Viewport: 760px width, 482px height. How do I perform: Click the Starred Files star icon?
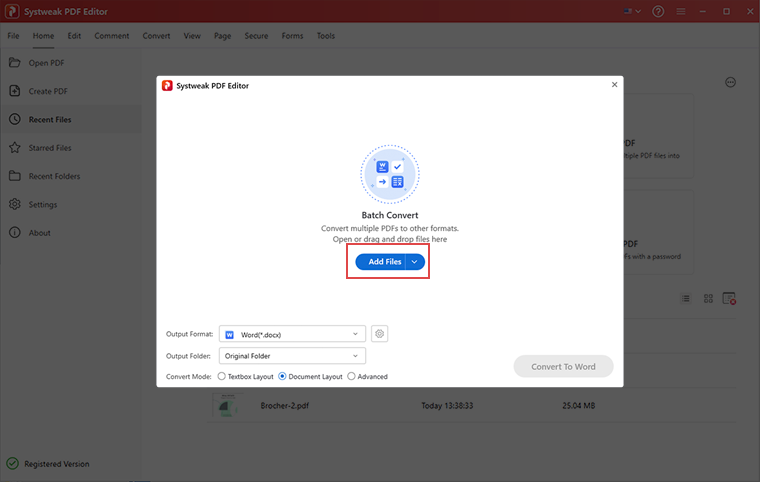coord(15,147)
